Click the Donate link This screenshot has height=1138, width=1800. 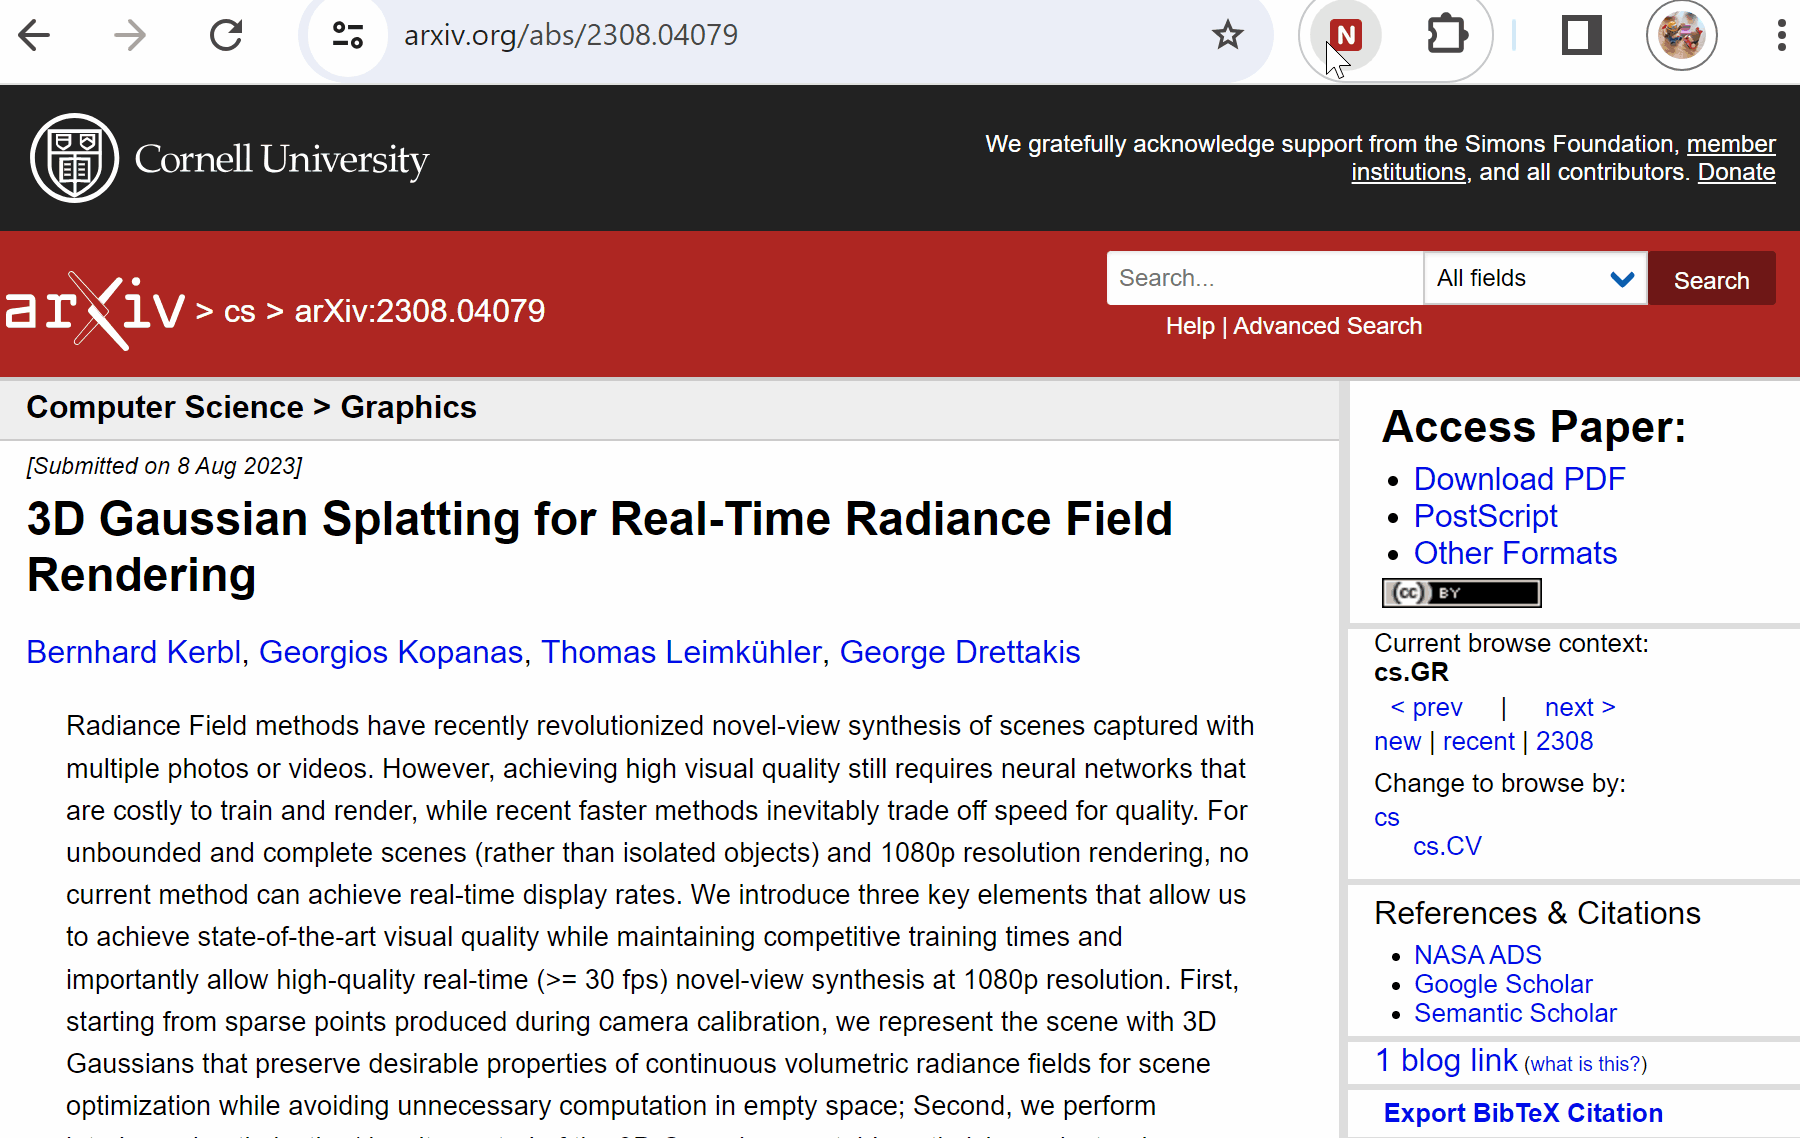tap(1736, 172)
